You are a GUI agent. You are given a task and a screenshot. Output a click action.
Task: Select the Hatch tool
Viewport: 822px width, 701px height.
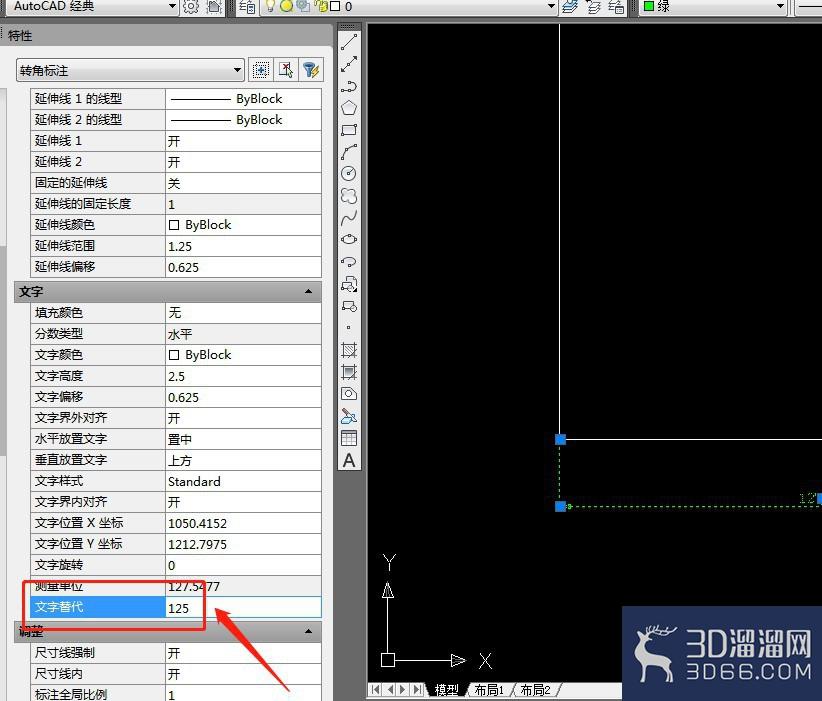coord(349,350)
